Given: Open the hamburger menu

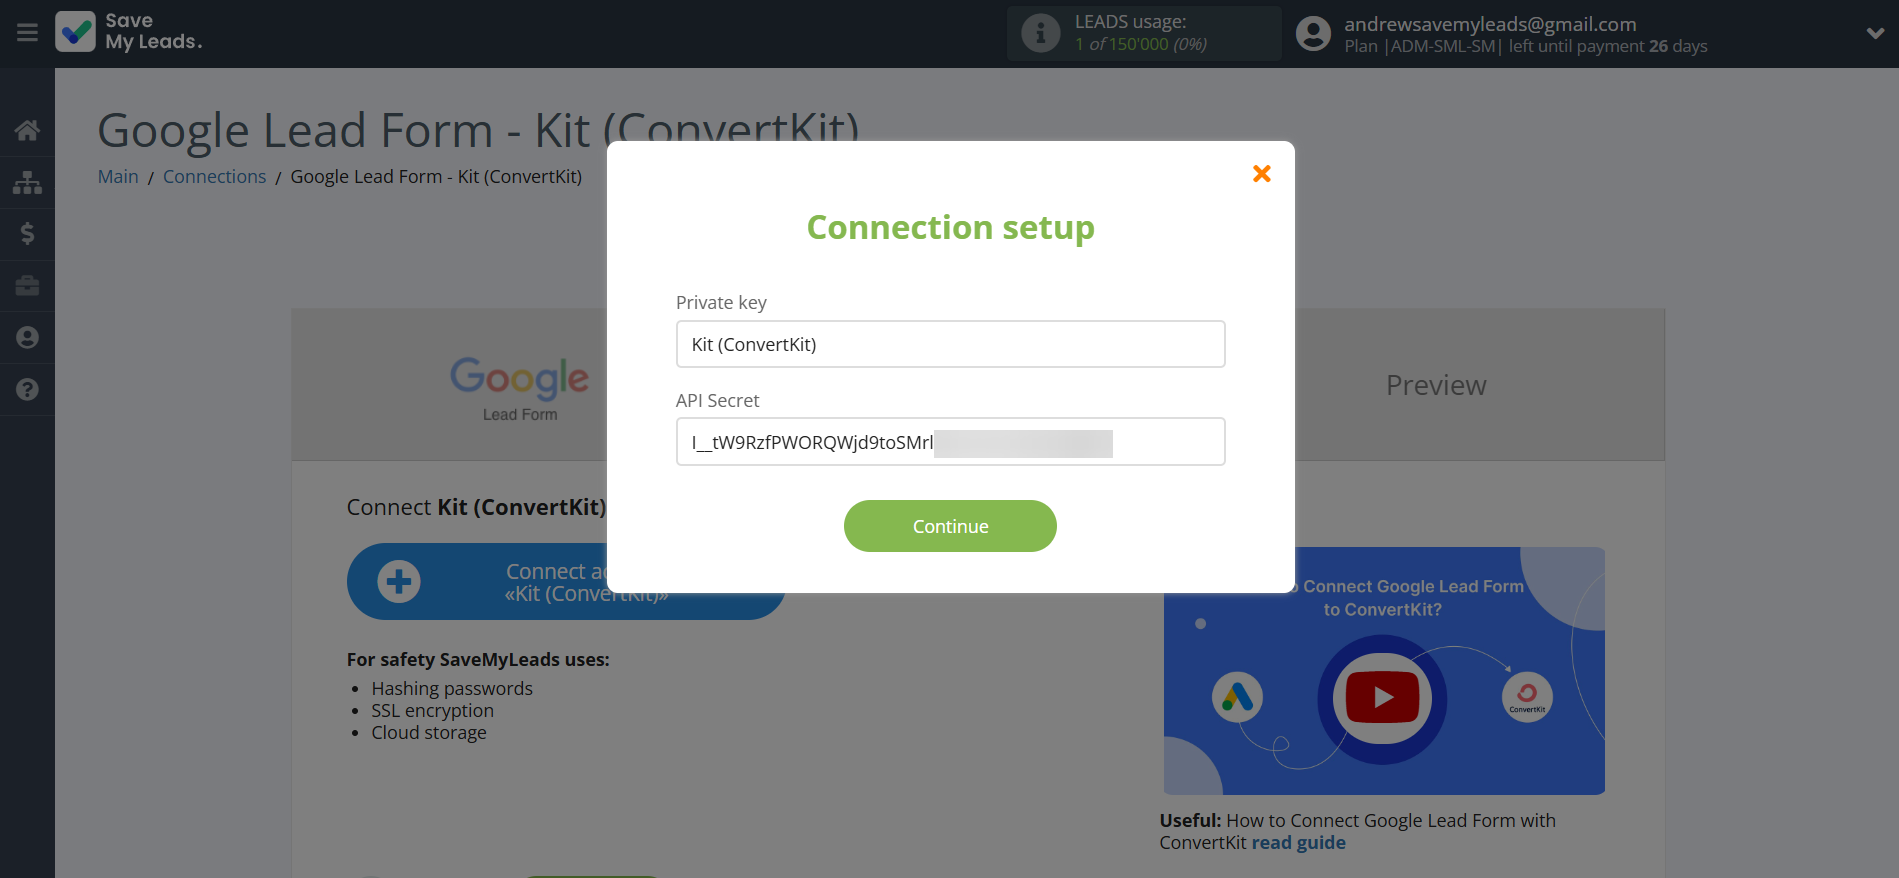Looking at the screenshot, I should pos(27,33).
